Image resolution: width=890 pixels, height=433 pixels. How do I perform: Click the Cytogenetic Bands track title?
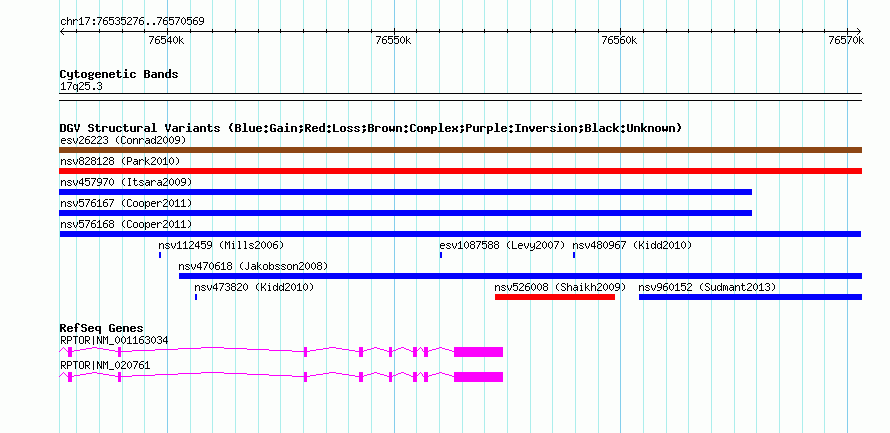click(119, 74)
